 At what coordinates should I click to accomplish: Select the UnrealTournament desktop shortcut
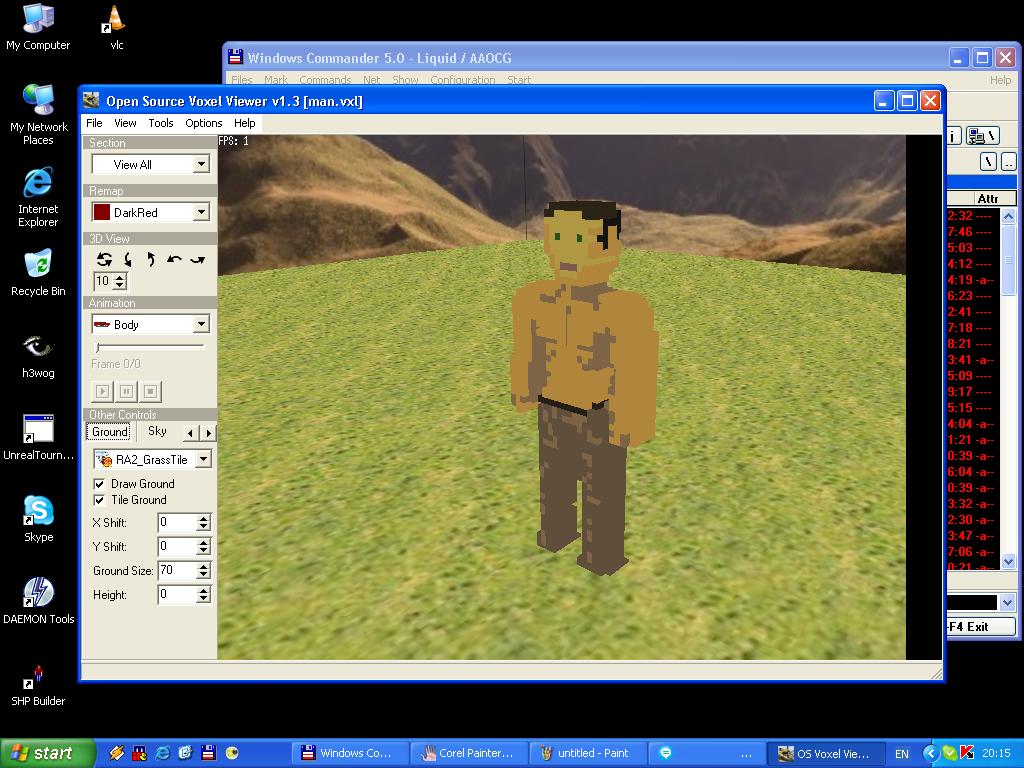point(38,438)
